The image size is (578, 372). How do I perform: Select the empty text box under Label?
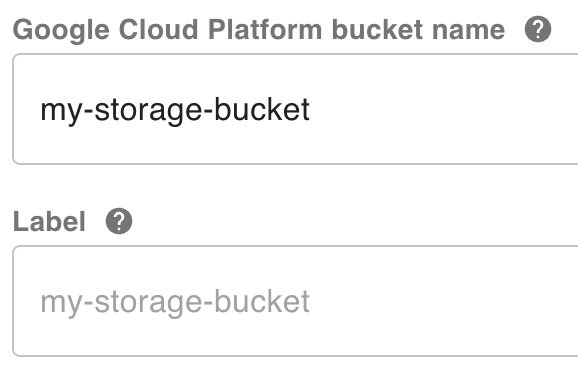click(295, 301)
